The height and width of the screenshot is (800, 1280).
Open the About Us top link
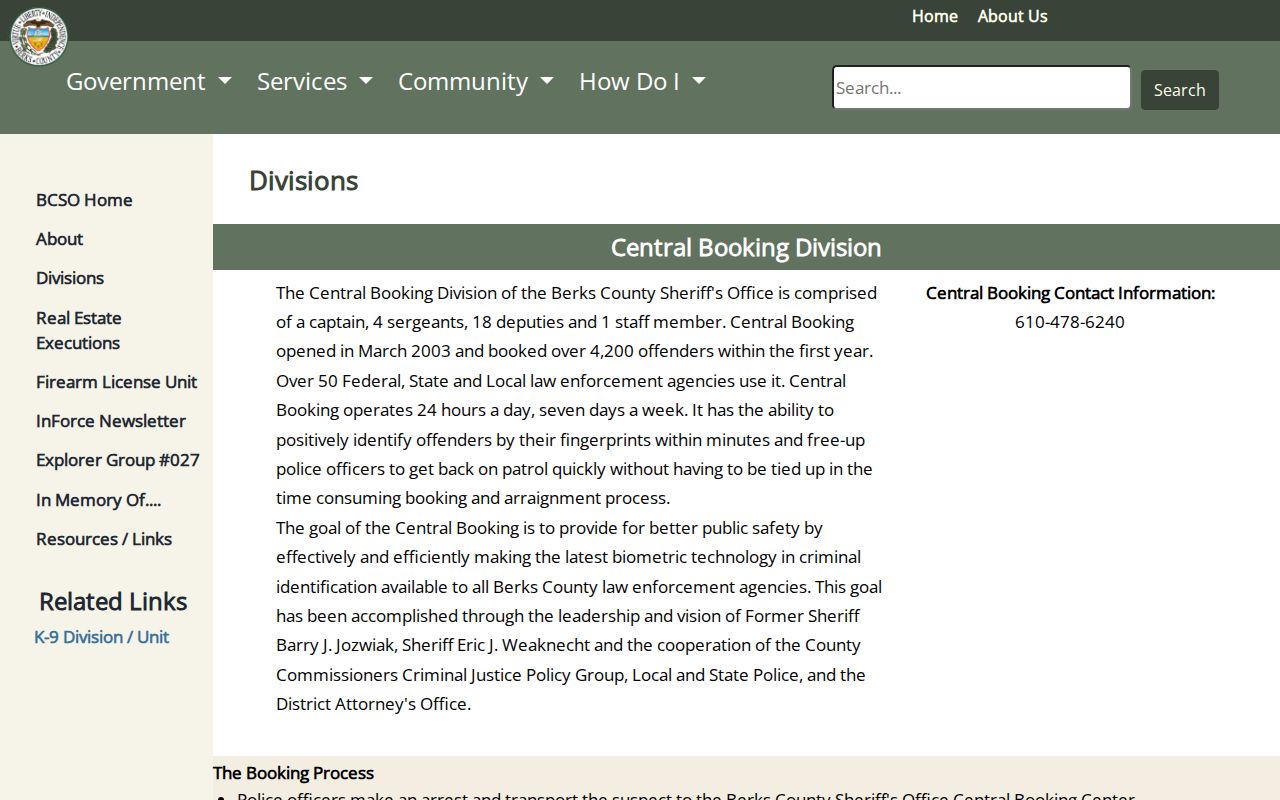click(1012, 16)
